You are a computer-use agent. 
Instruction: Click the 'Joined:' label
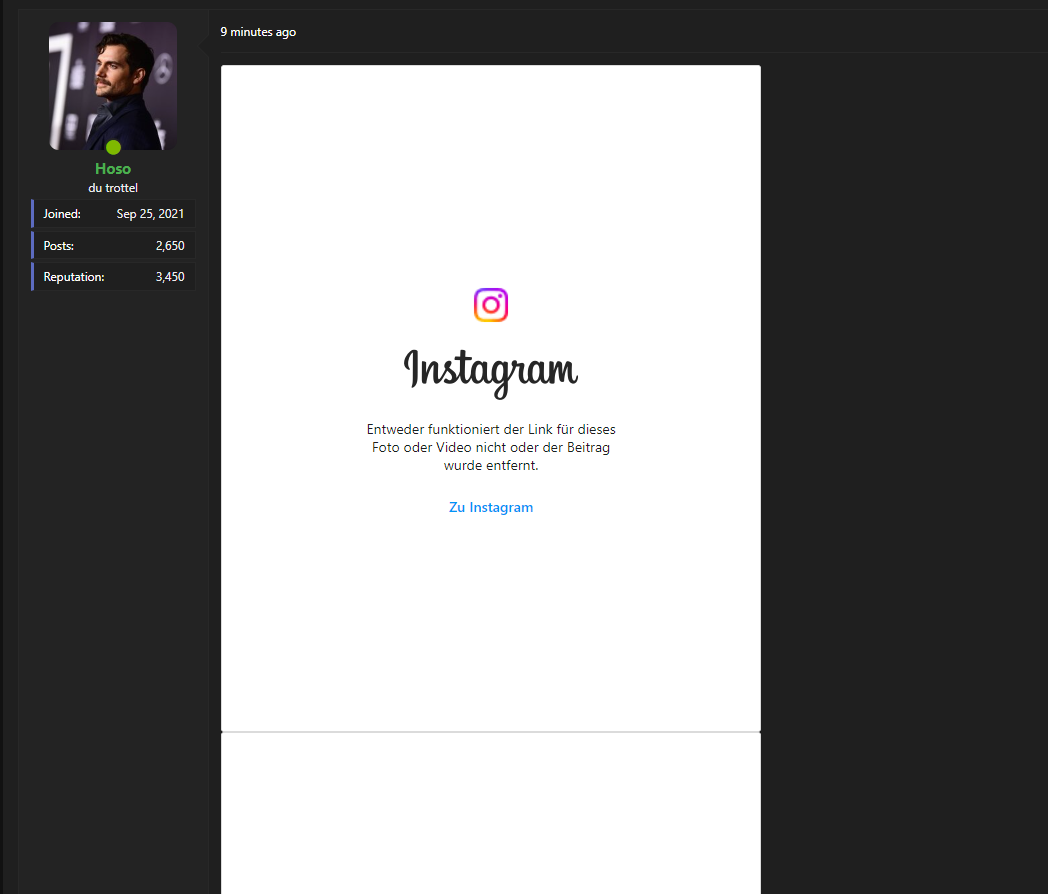click(x=62, y=214)
